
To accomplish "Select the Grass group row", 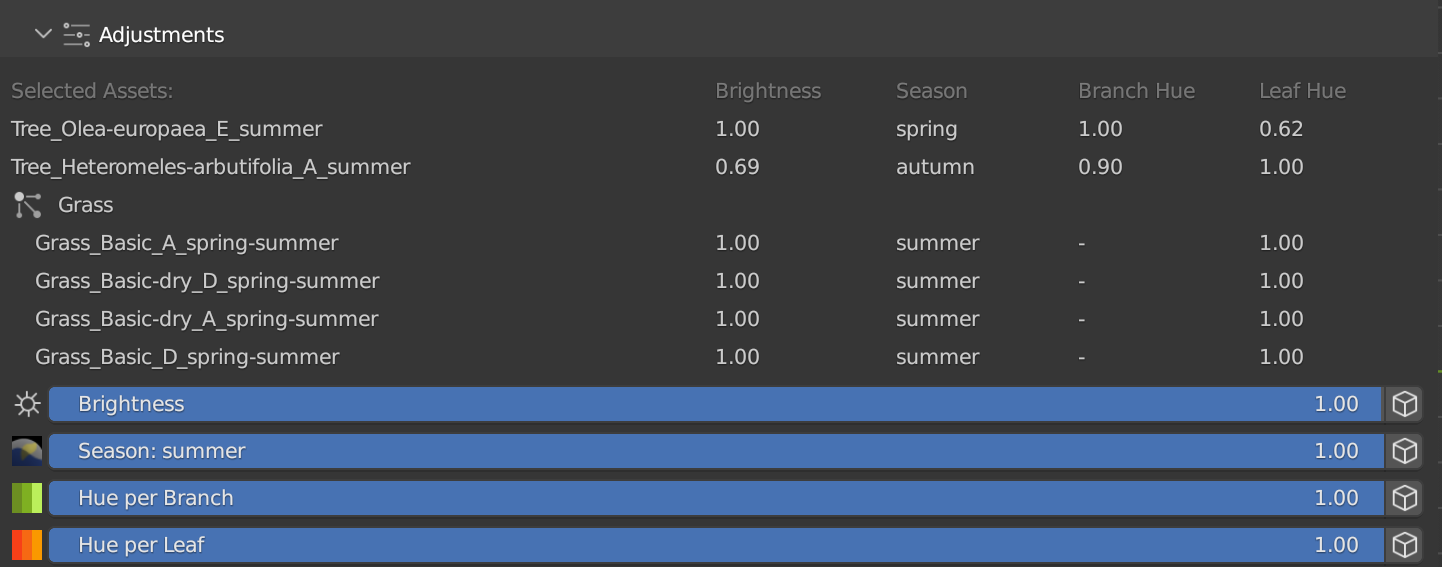I will [86, 205].
